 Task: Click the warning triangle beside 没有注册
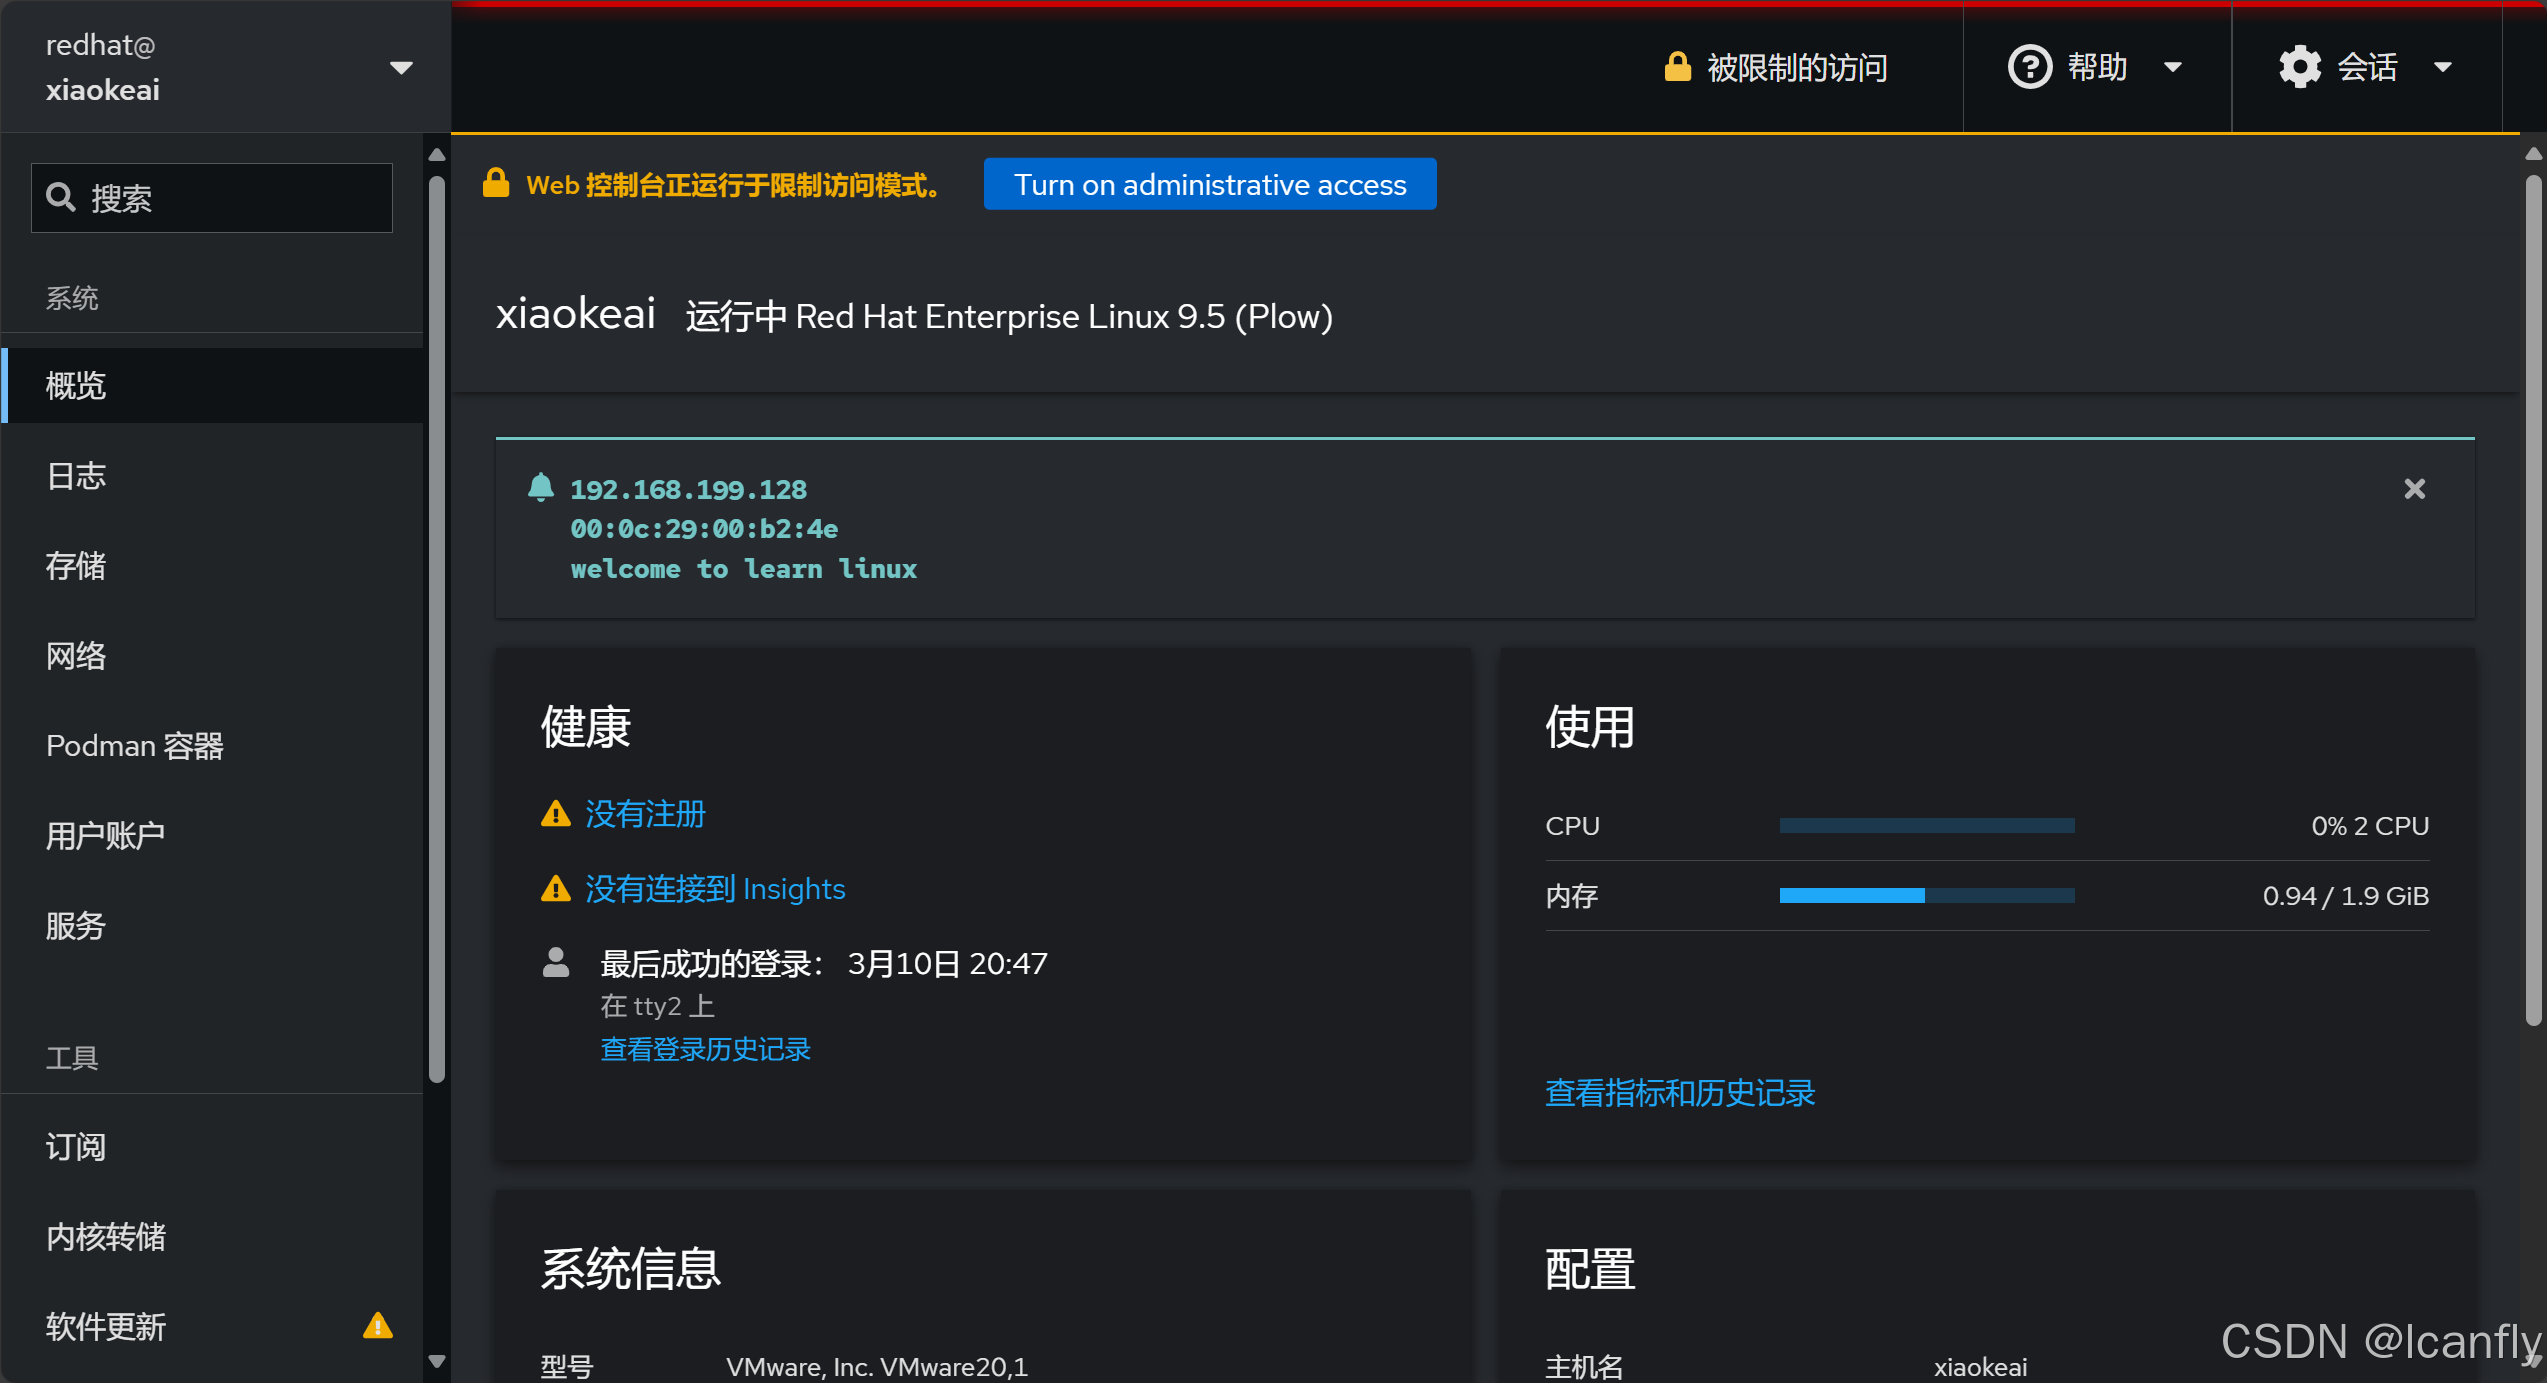tap(555, 814)
